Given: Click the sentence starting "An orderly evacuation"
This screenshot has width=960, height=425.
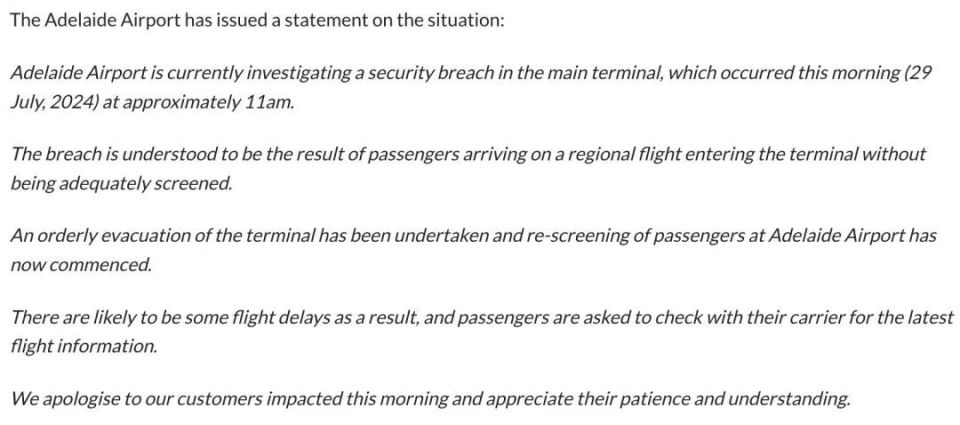Looking at the screenshot, I should tap(473, 250).
